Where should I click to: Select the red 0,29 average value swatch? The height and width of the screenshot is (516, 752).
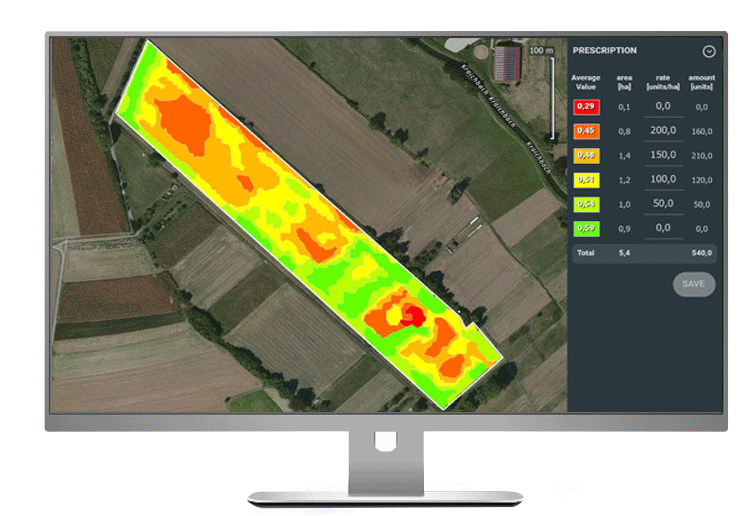[586, 106]
